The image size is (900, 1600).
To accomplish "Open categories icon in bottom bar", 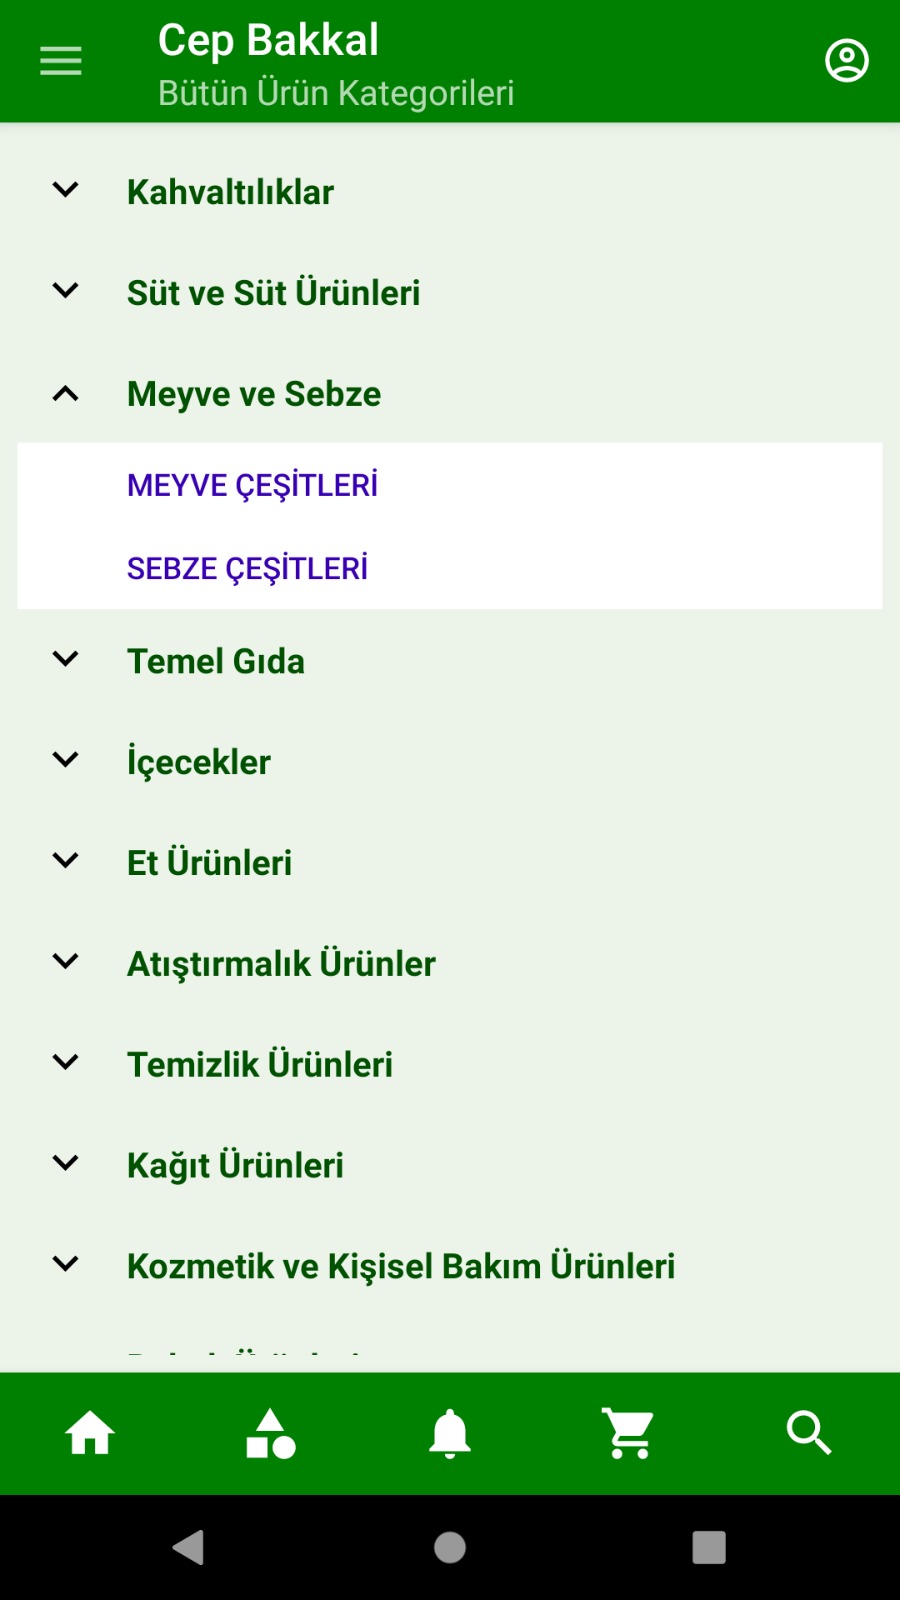I will click(x=270, y=1433).
